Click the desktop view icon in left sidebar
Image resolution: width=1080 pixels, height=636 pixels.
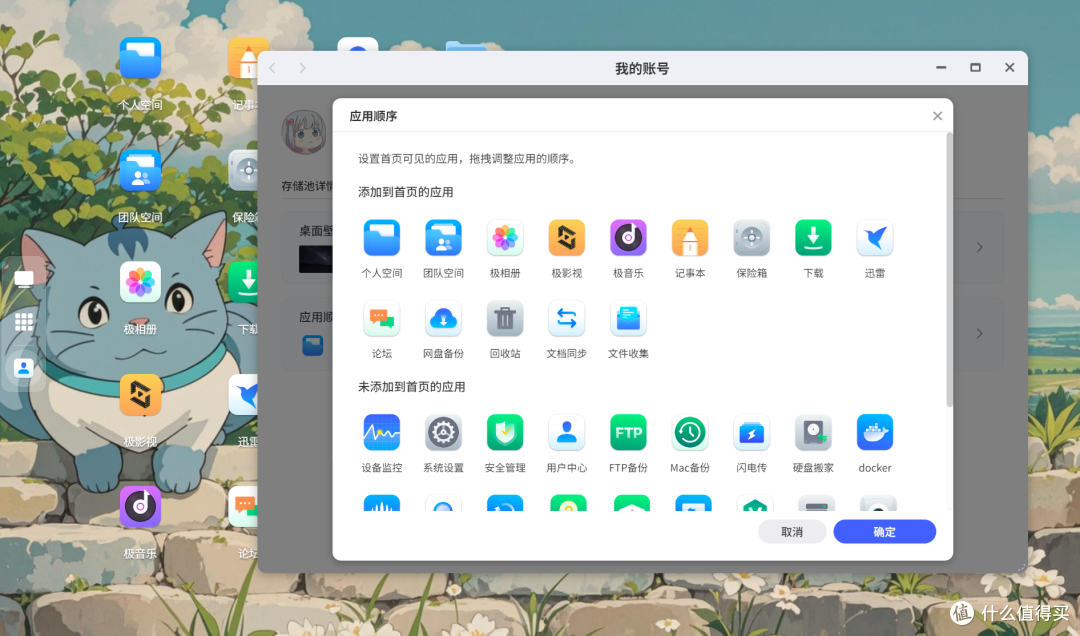pos(24,279)
